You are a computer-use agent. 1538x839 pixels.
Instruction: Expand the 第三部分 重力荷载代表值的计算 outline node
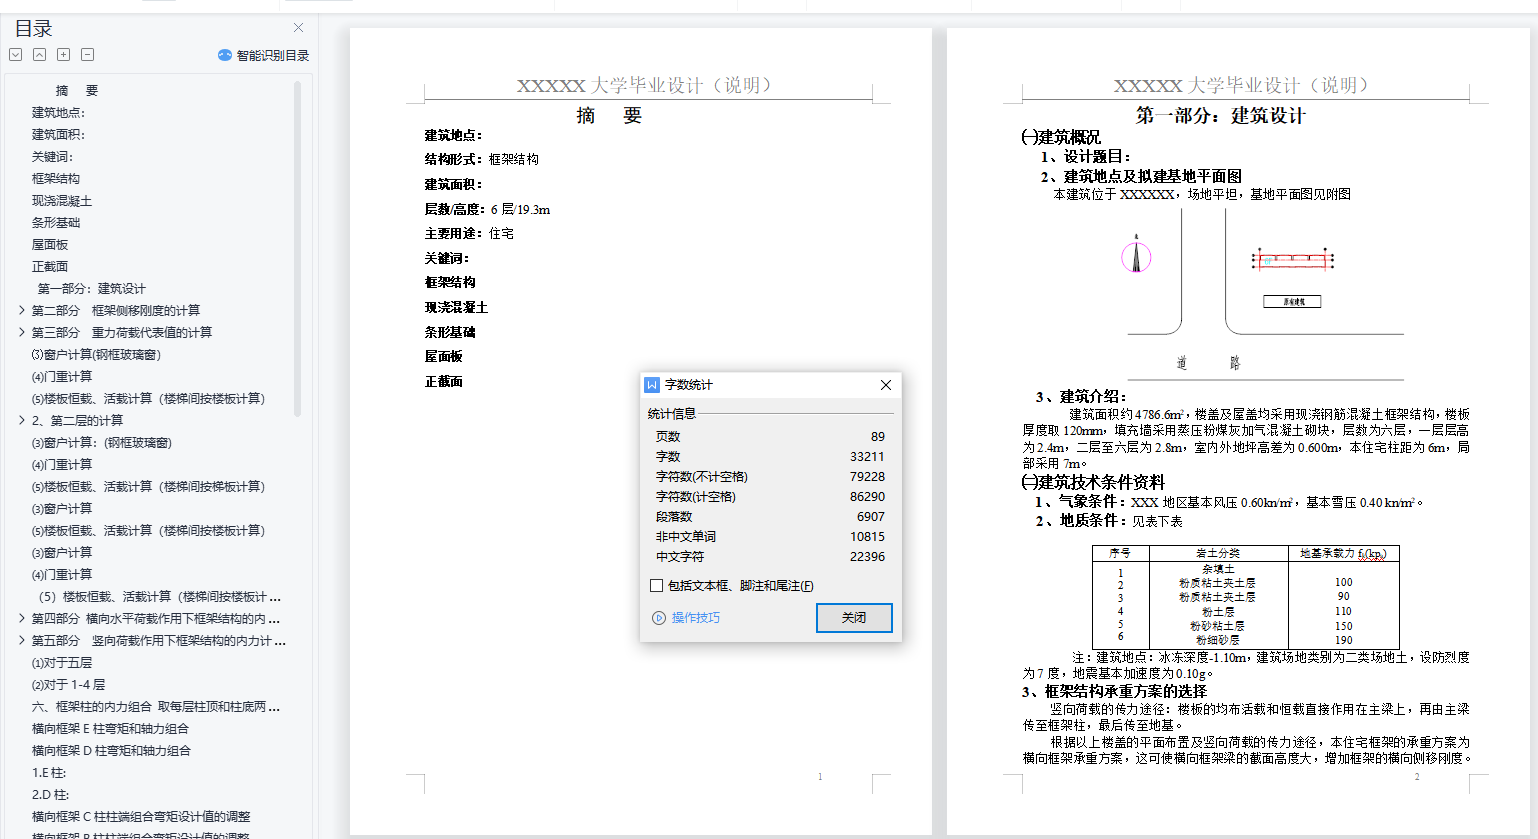21,332
